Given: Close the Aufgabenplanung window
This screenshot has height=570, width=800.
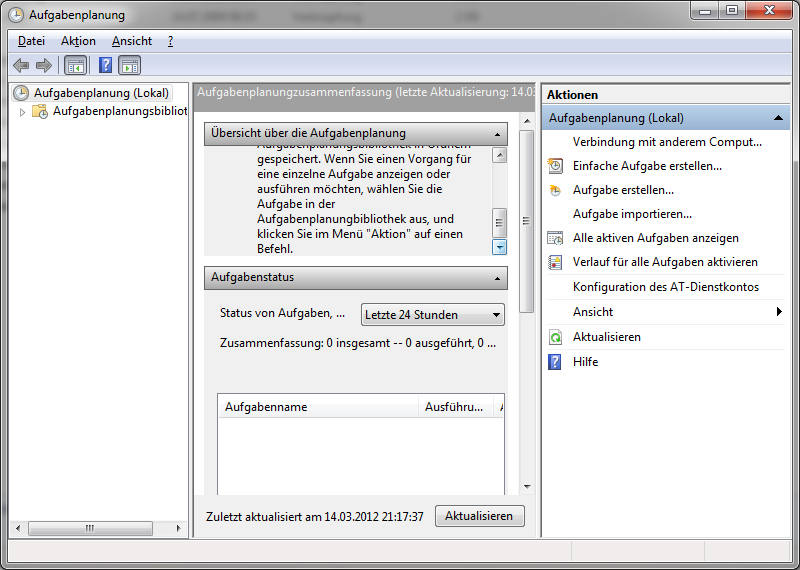Looking at the screenshot, I should (x=769, y=11).
